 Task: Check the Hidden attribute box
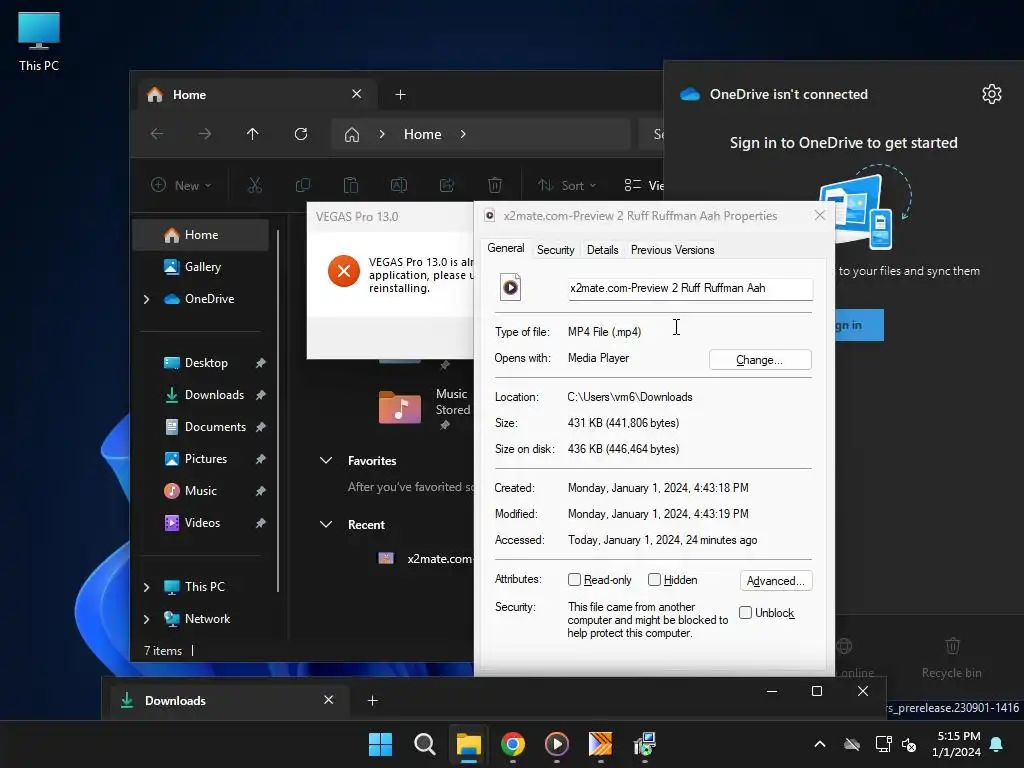654,579
